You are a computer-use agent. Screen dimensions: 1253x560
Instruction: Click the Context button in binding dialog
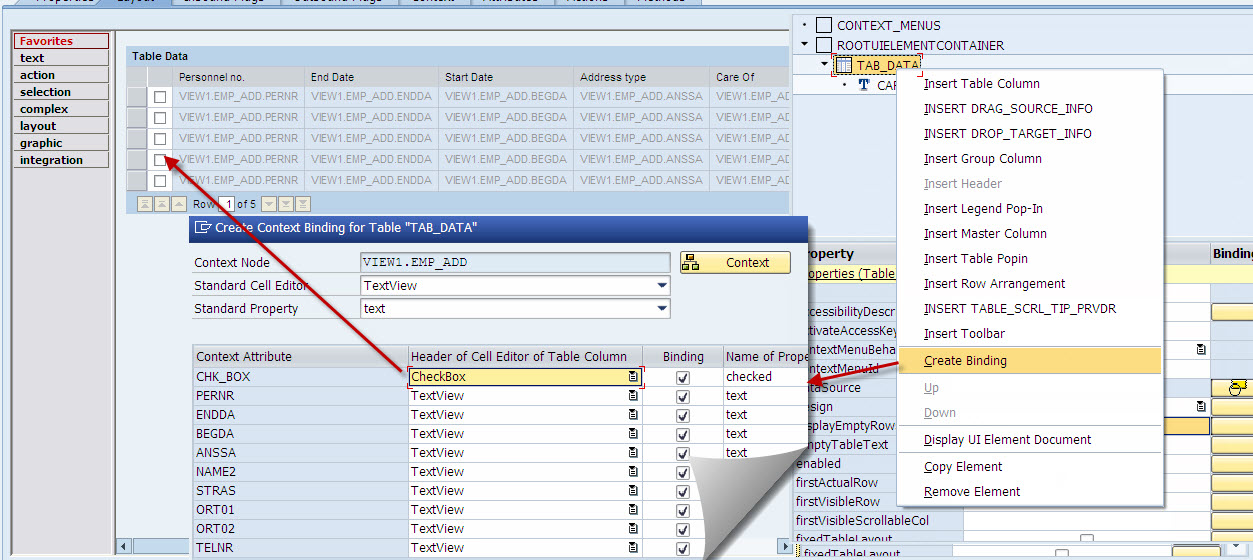coord(735,263)
